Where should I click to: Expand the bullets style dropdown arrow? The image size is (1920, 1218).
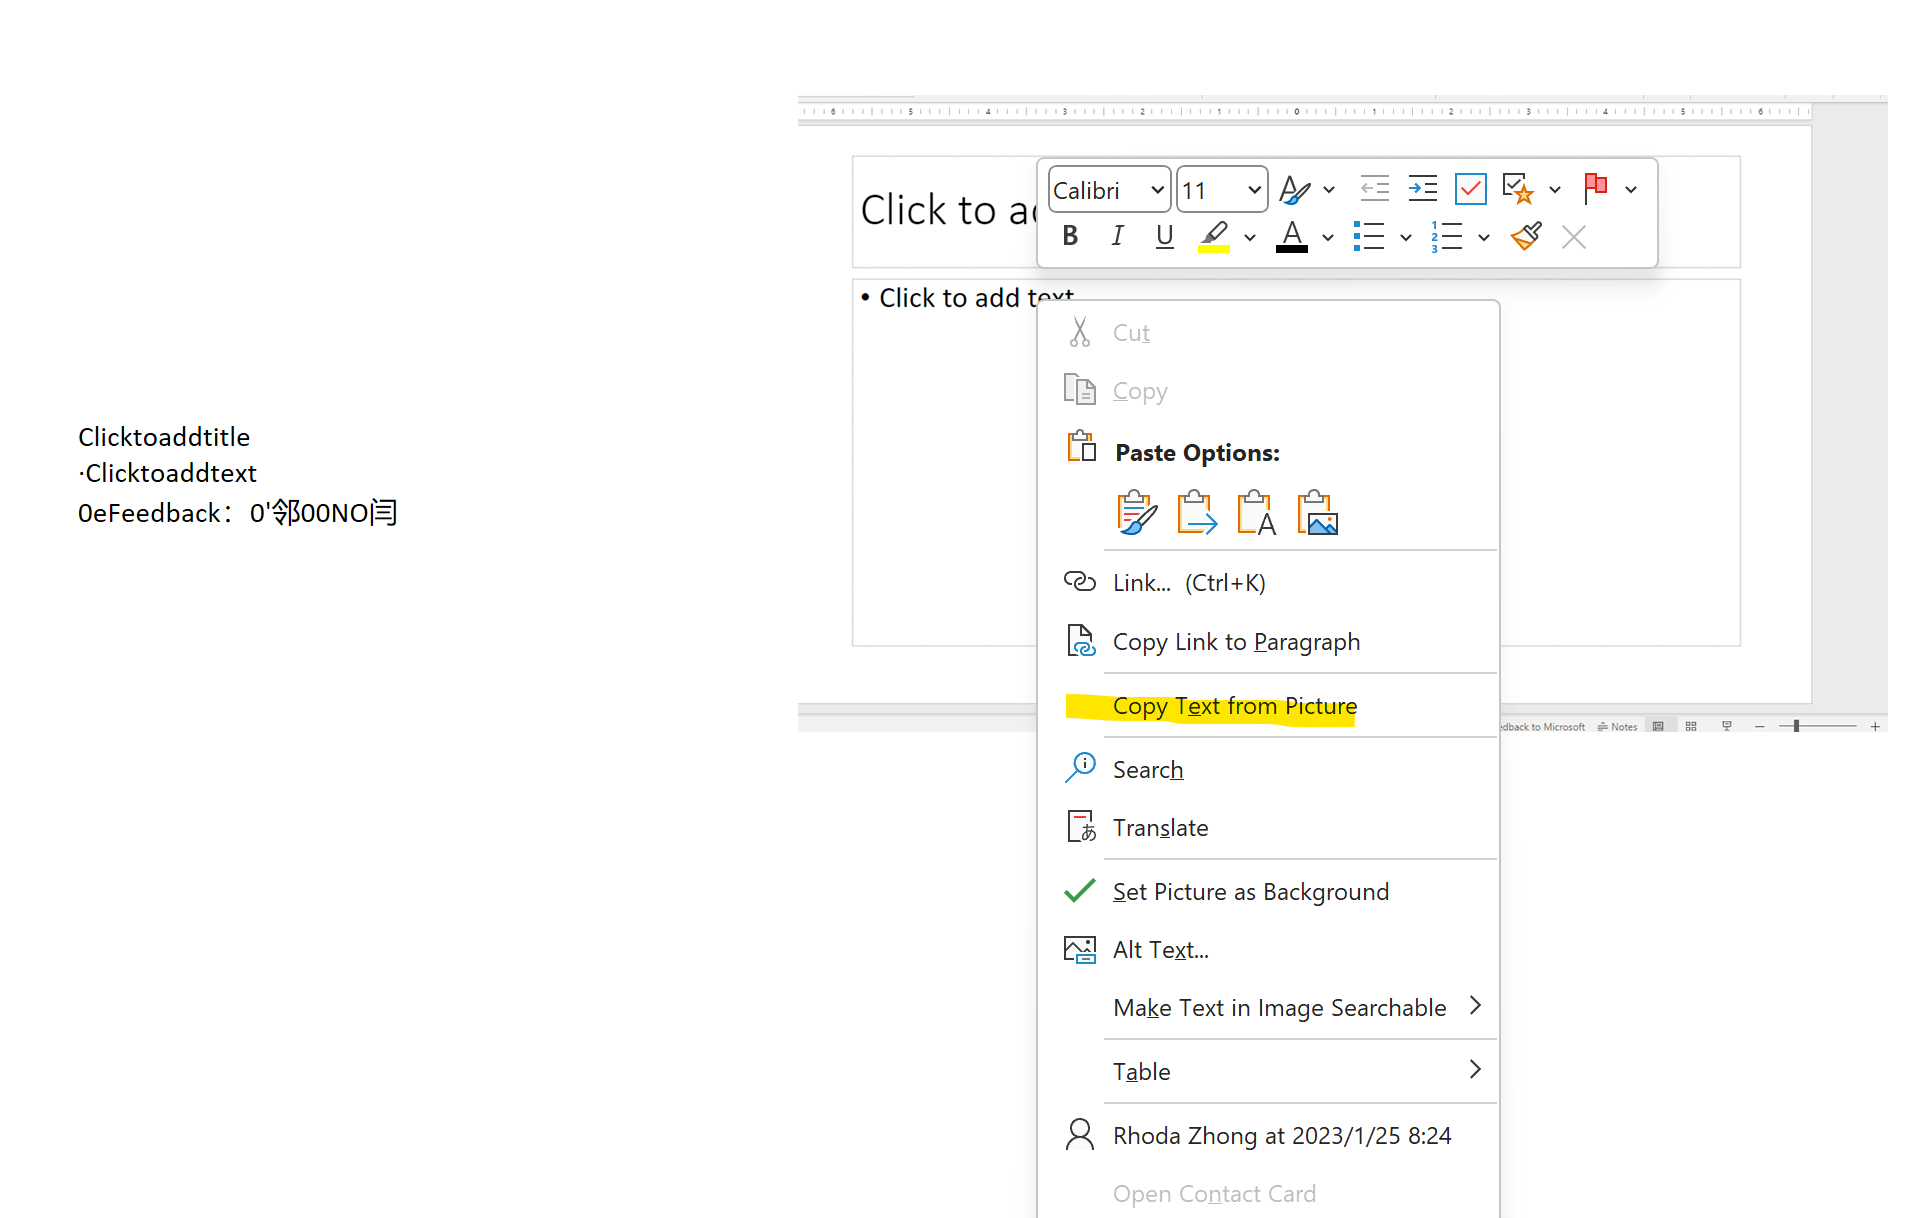(x=1406, y=238)
